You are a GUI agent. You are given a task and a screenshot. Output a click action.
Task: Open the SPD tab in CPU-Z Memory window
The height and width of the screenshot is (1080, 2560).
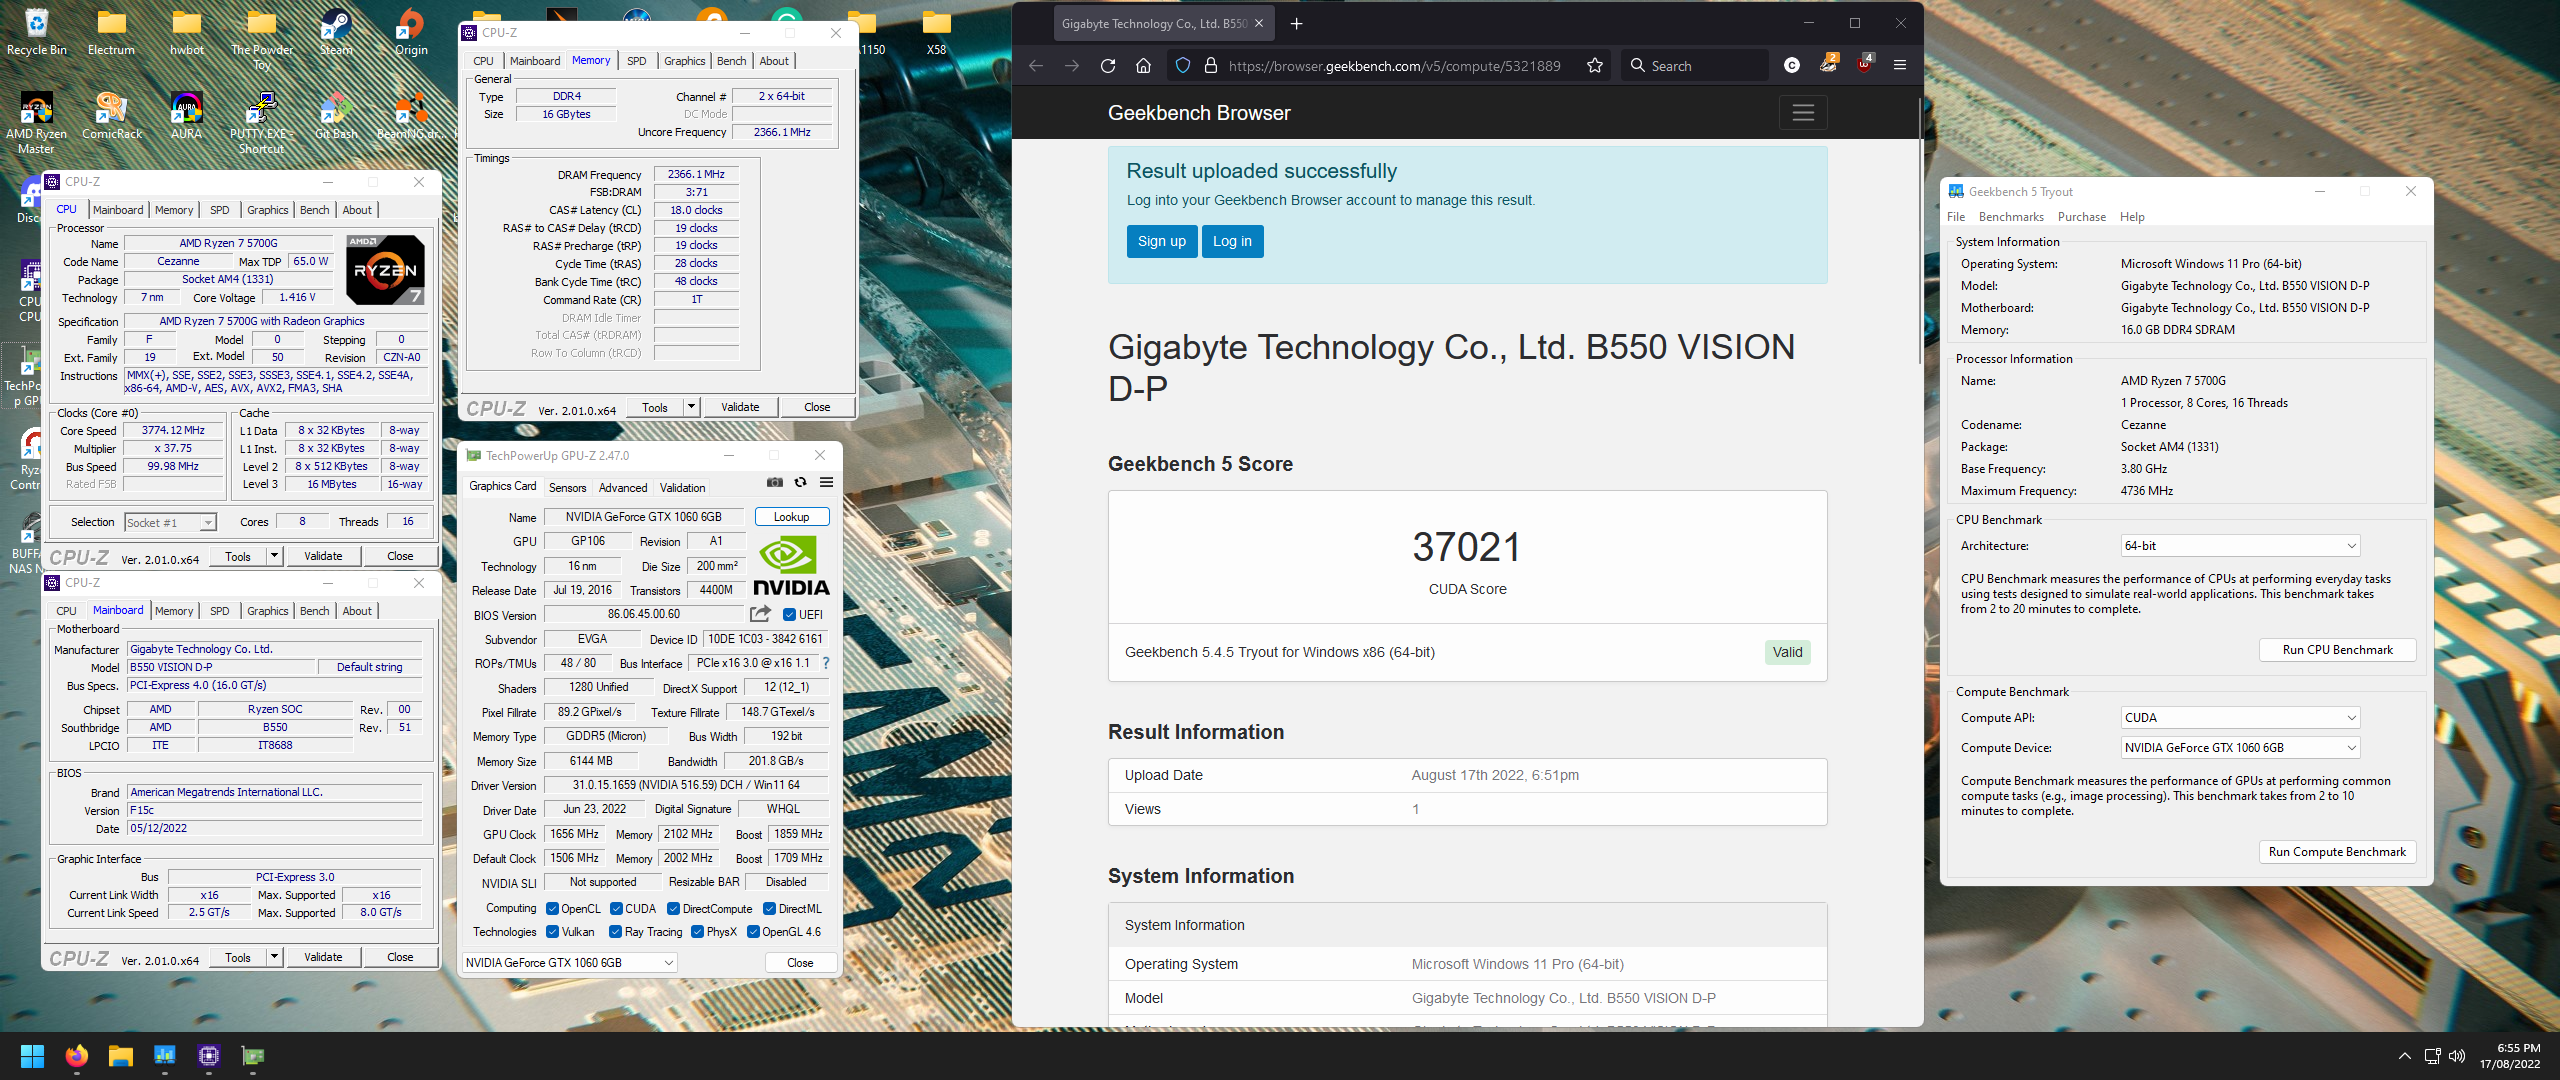(x=636, y=61)
